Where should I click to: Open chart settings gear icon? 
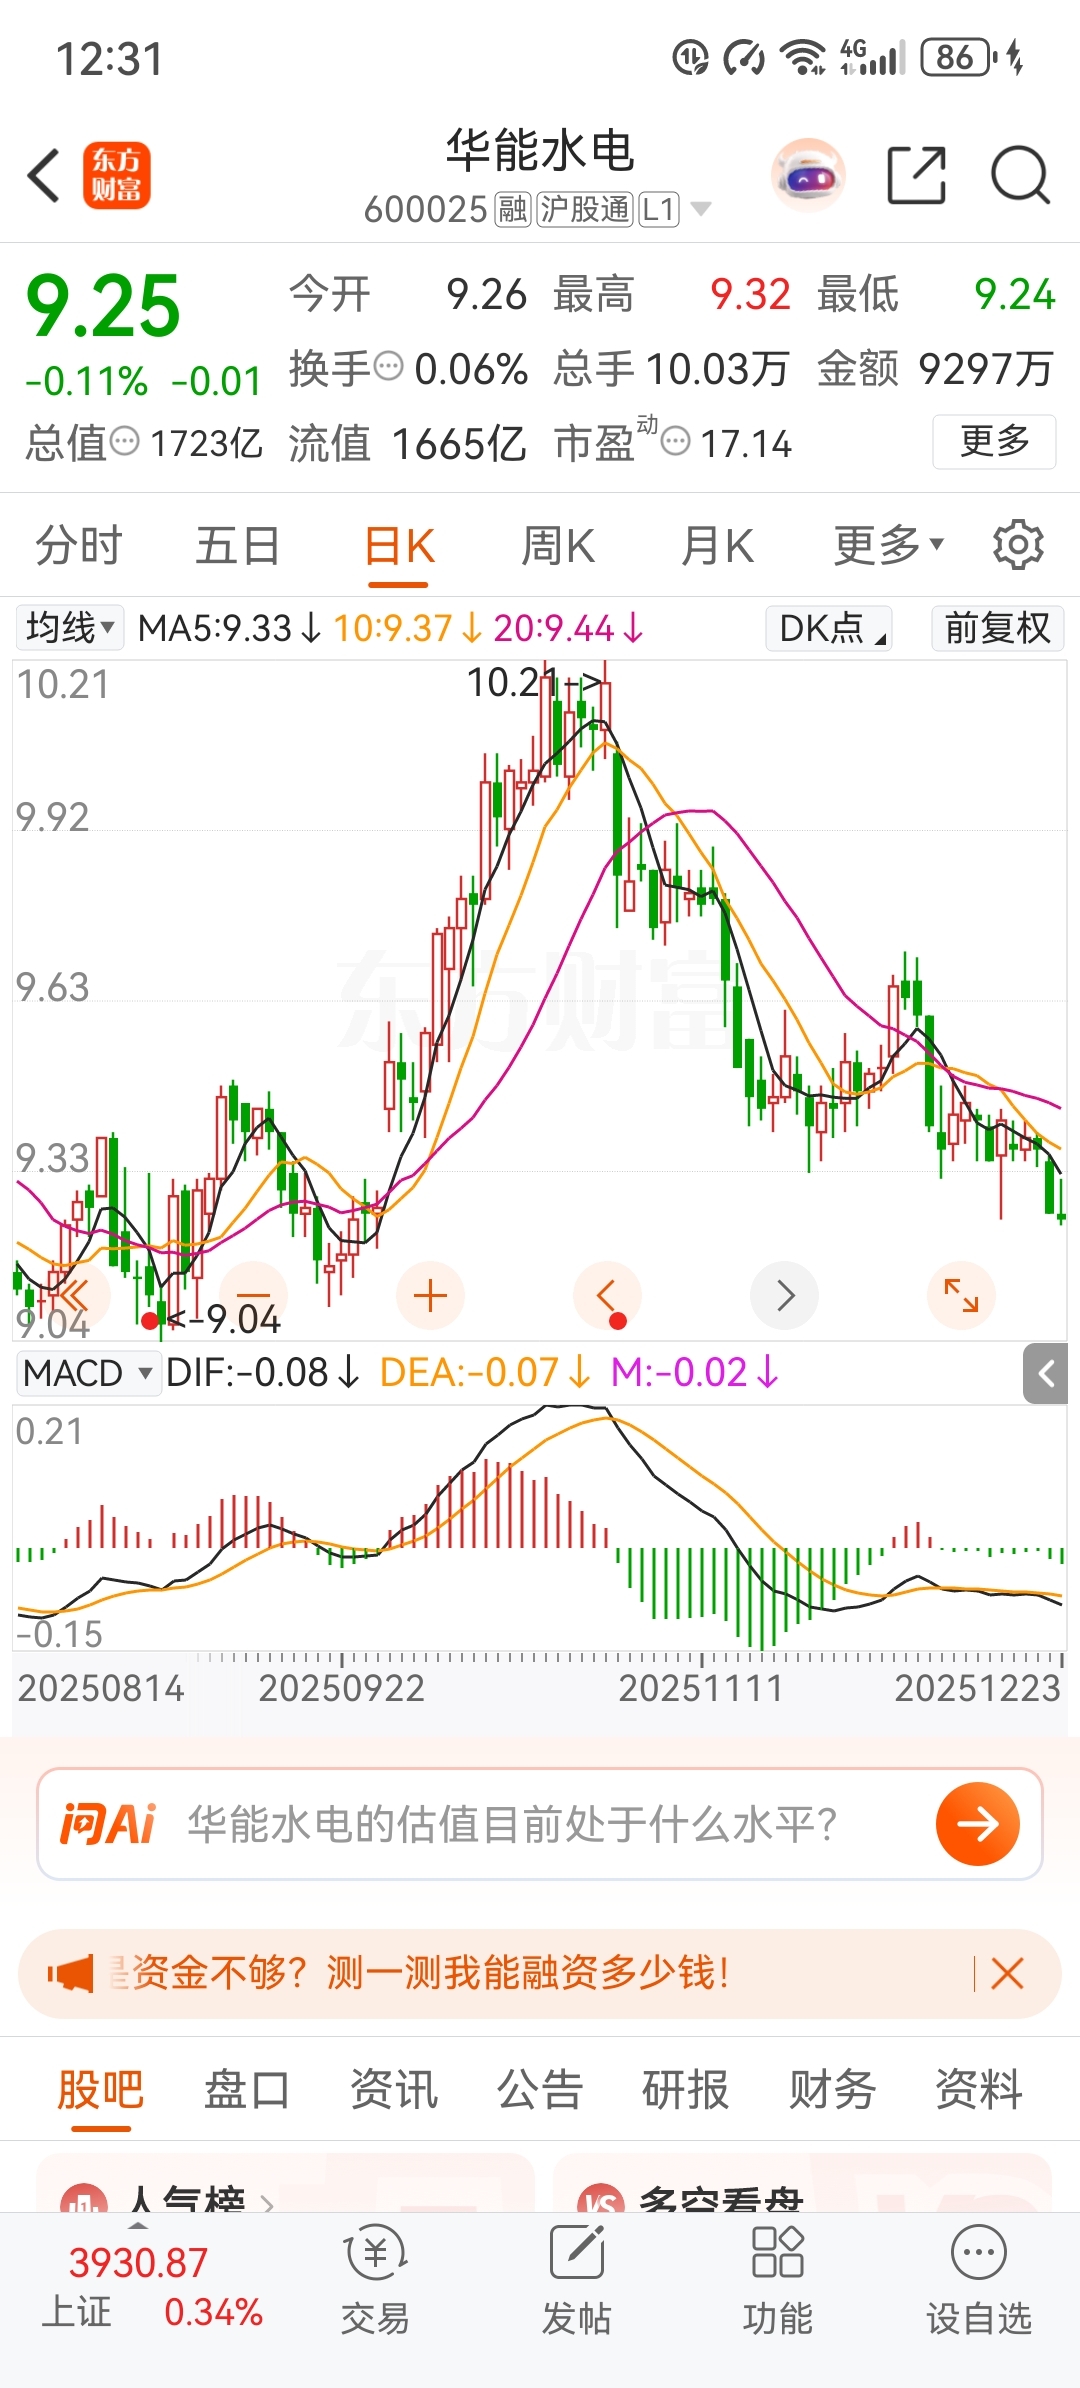1018,545
